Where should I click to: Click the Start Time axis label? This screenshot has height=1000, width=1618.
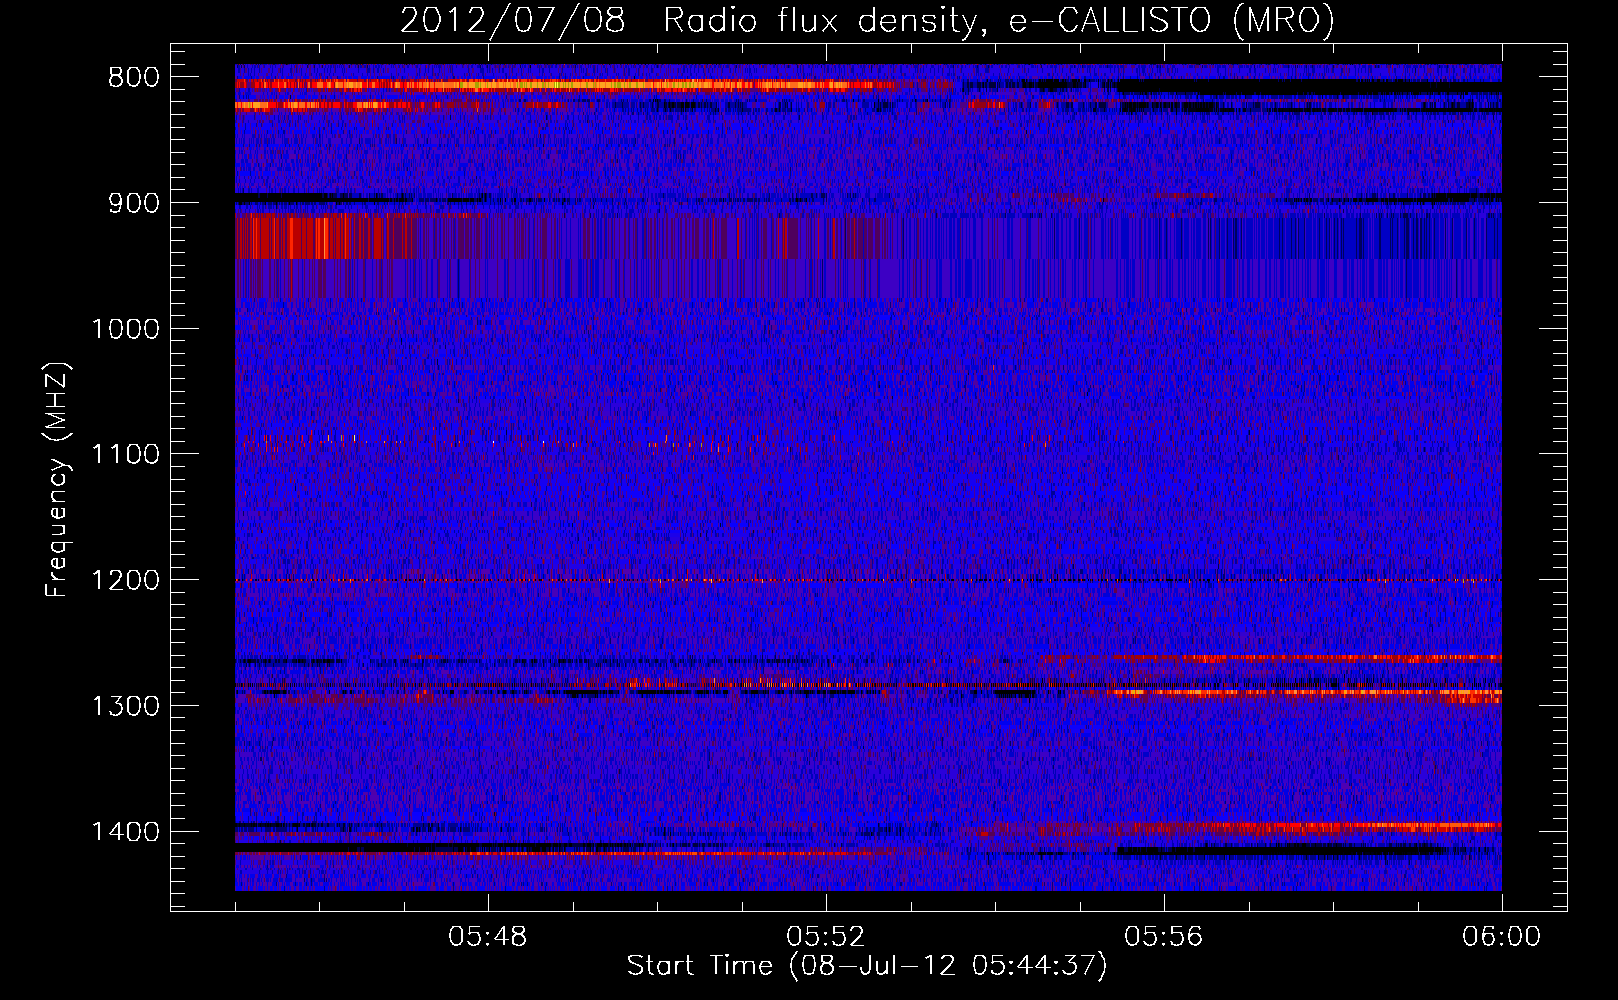[x=867, y=966]
